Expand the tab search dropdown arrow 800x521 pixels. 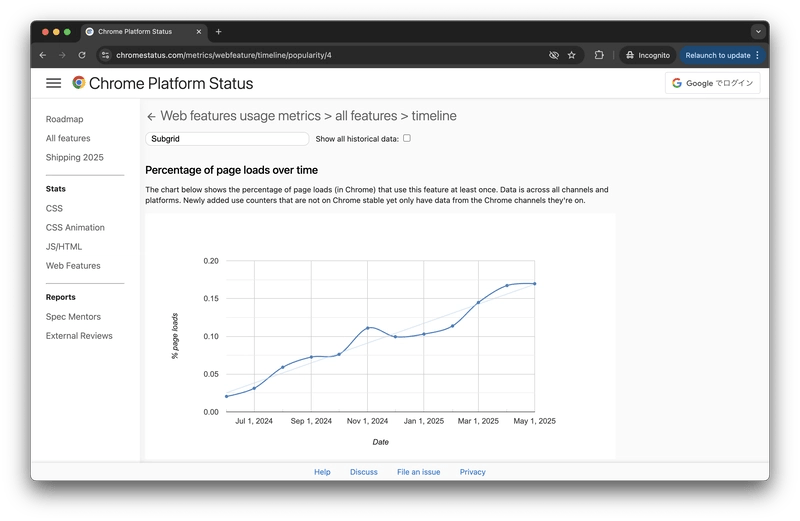(758, 32)
